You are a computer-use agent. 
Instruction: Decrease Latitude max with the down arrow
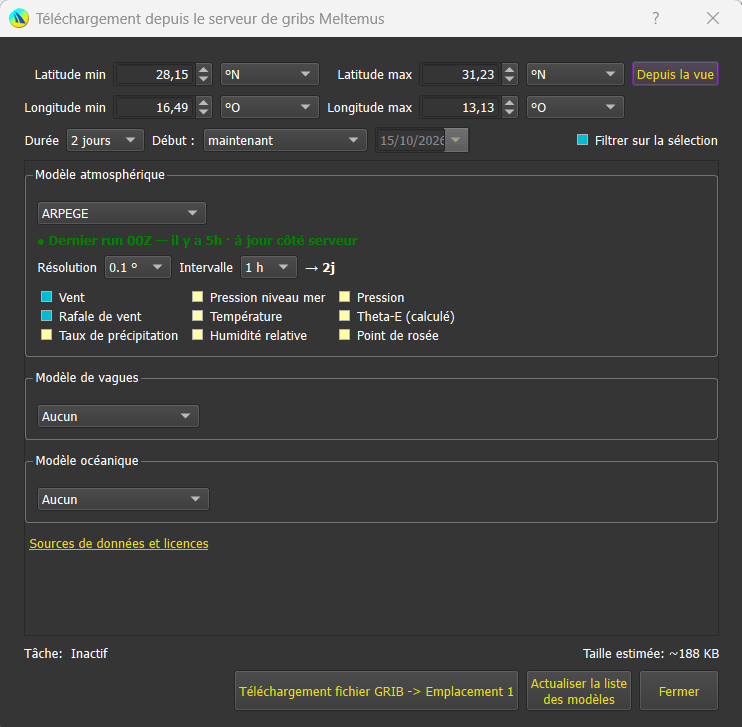coord(509,79)
